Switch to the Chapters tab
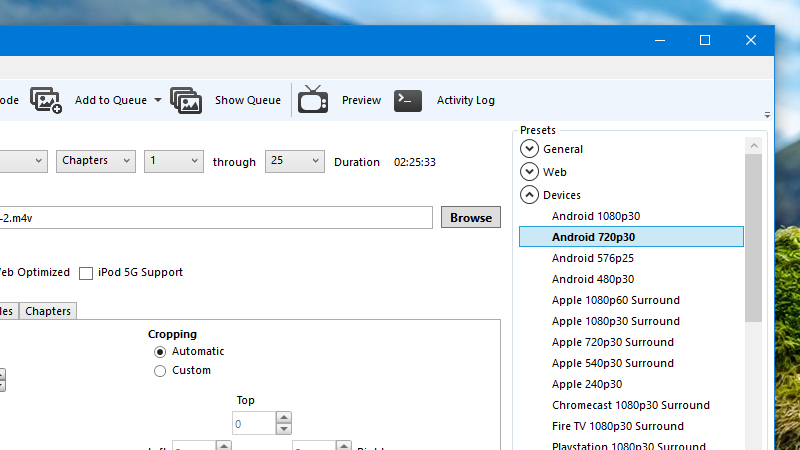This screenshot has width=800, height=450. click(48, 311)
